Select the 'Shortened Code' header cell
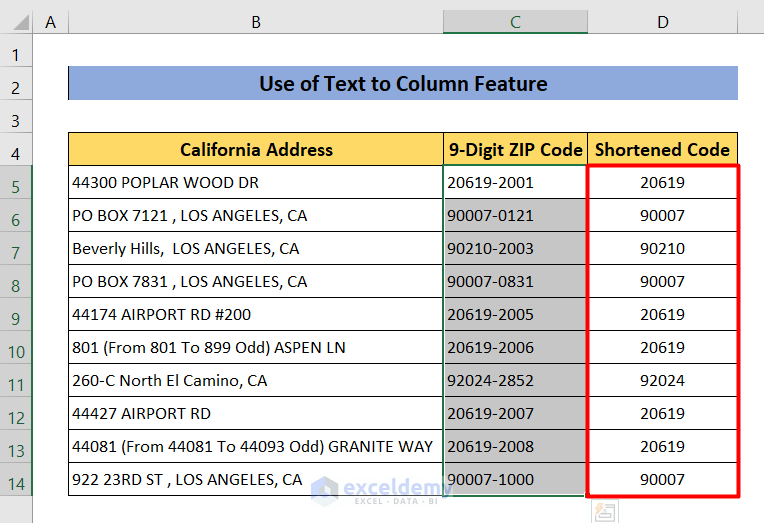 coord(662,150)
